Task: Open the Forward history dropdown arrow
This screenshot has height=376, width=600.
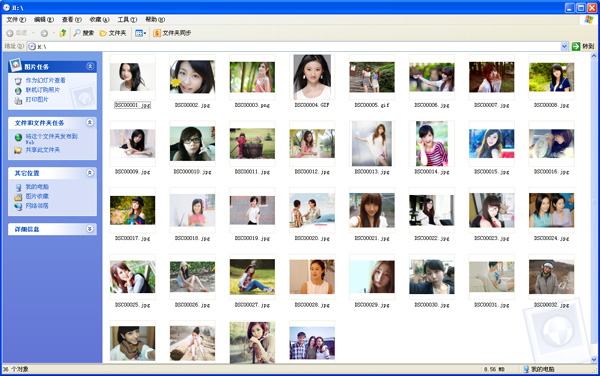Action: [x=53, y=33]
